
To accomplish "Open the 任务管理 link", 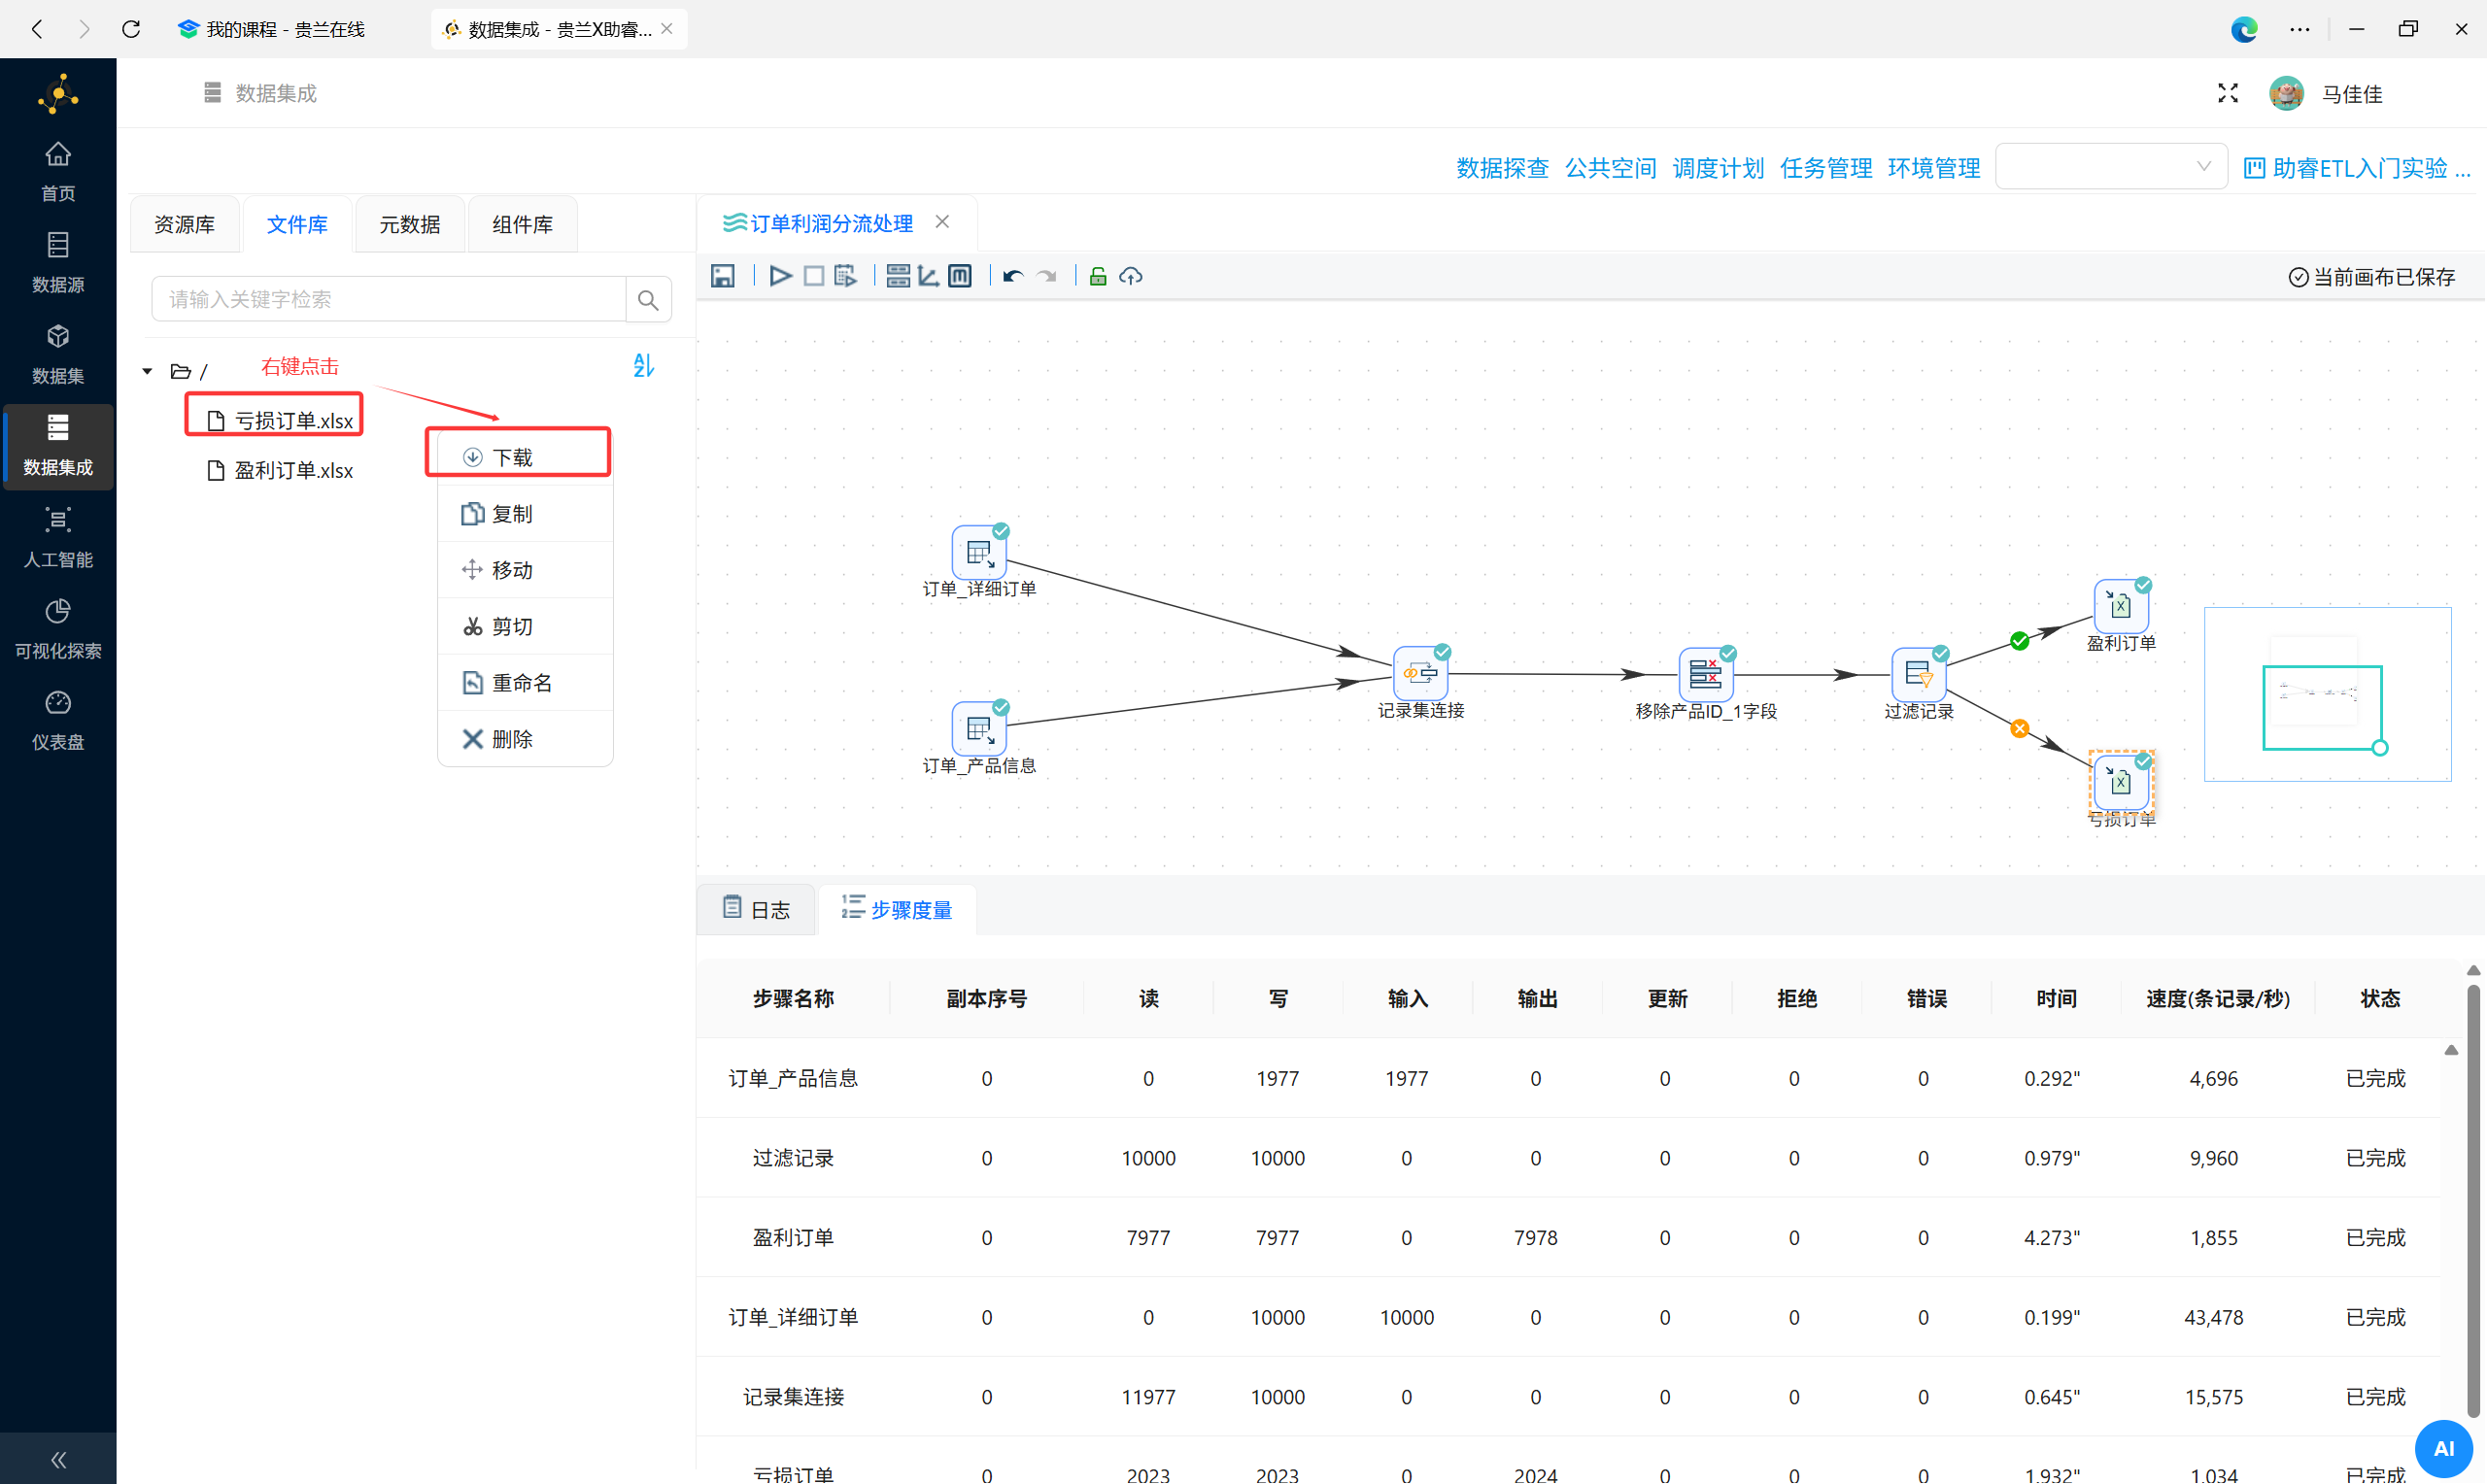I will [1826, 168].
